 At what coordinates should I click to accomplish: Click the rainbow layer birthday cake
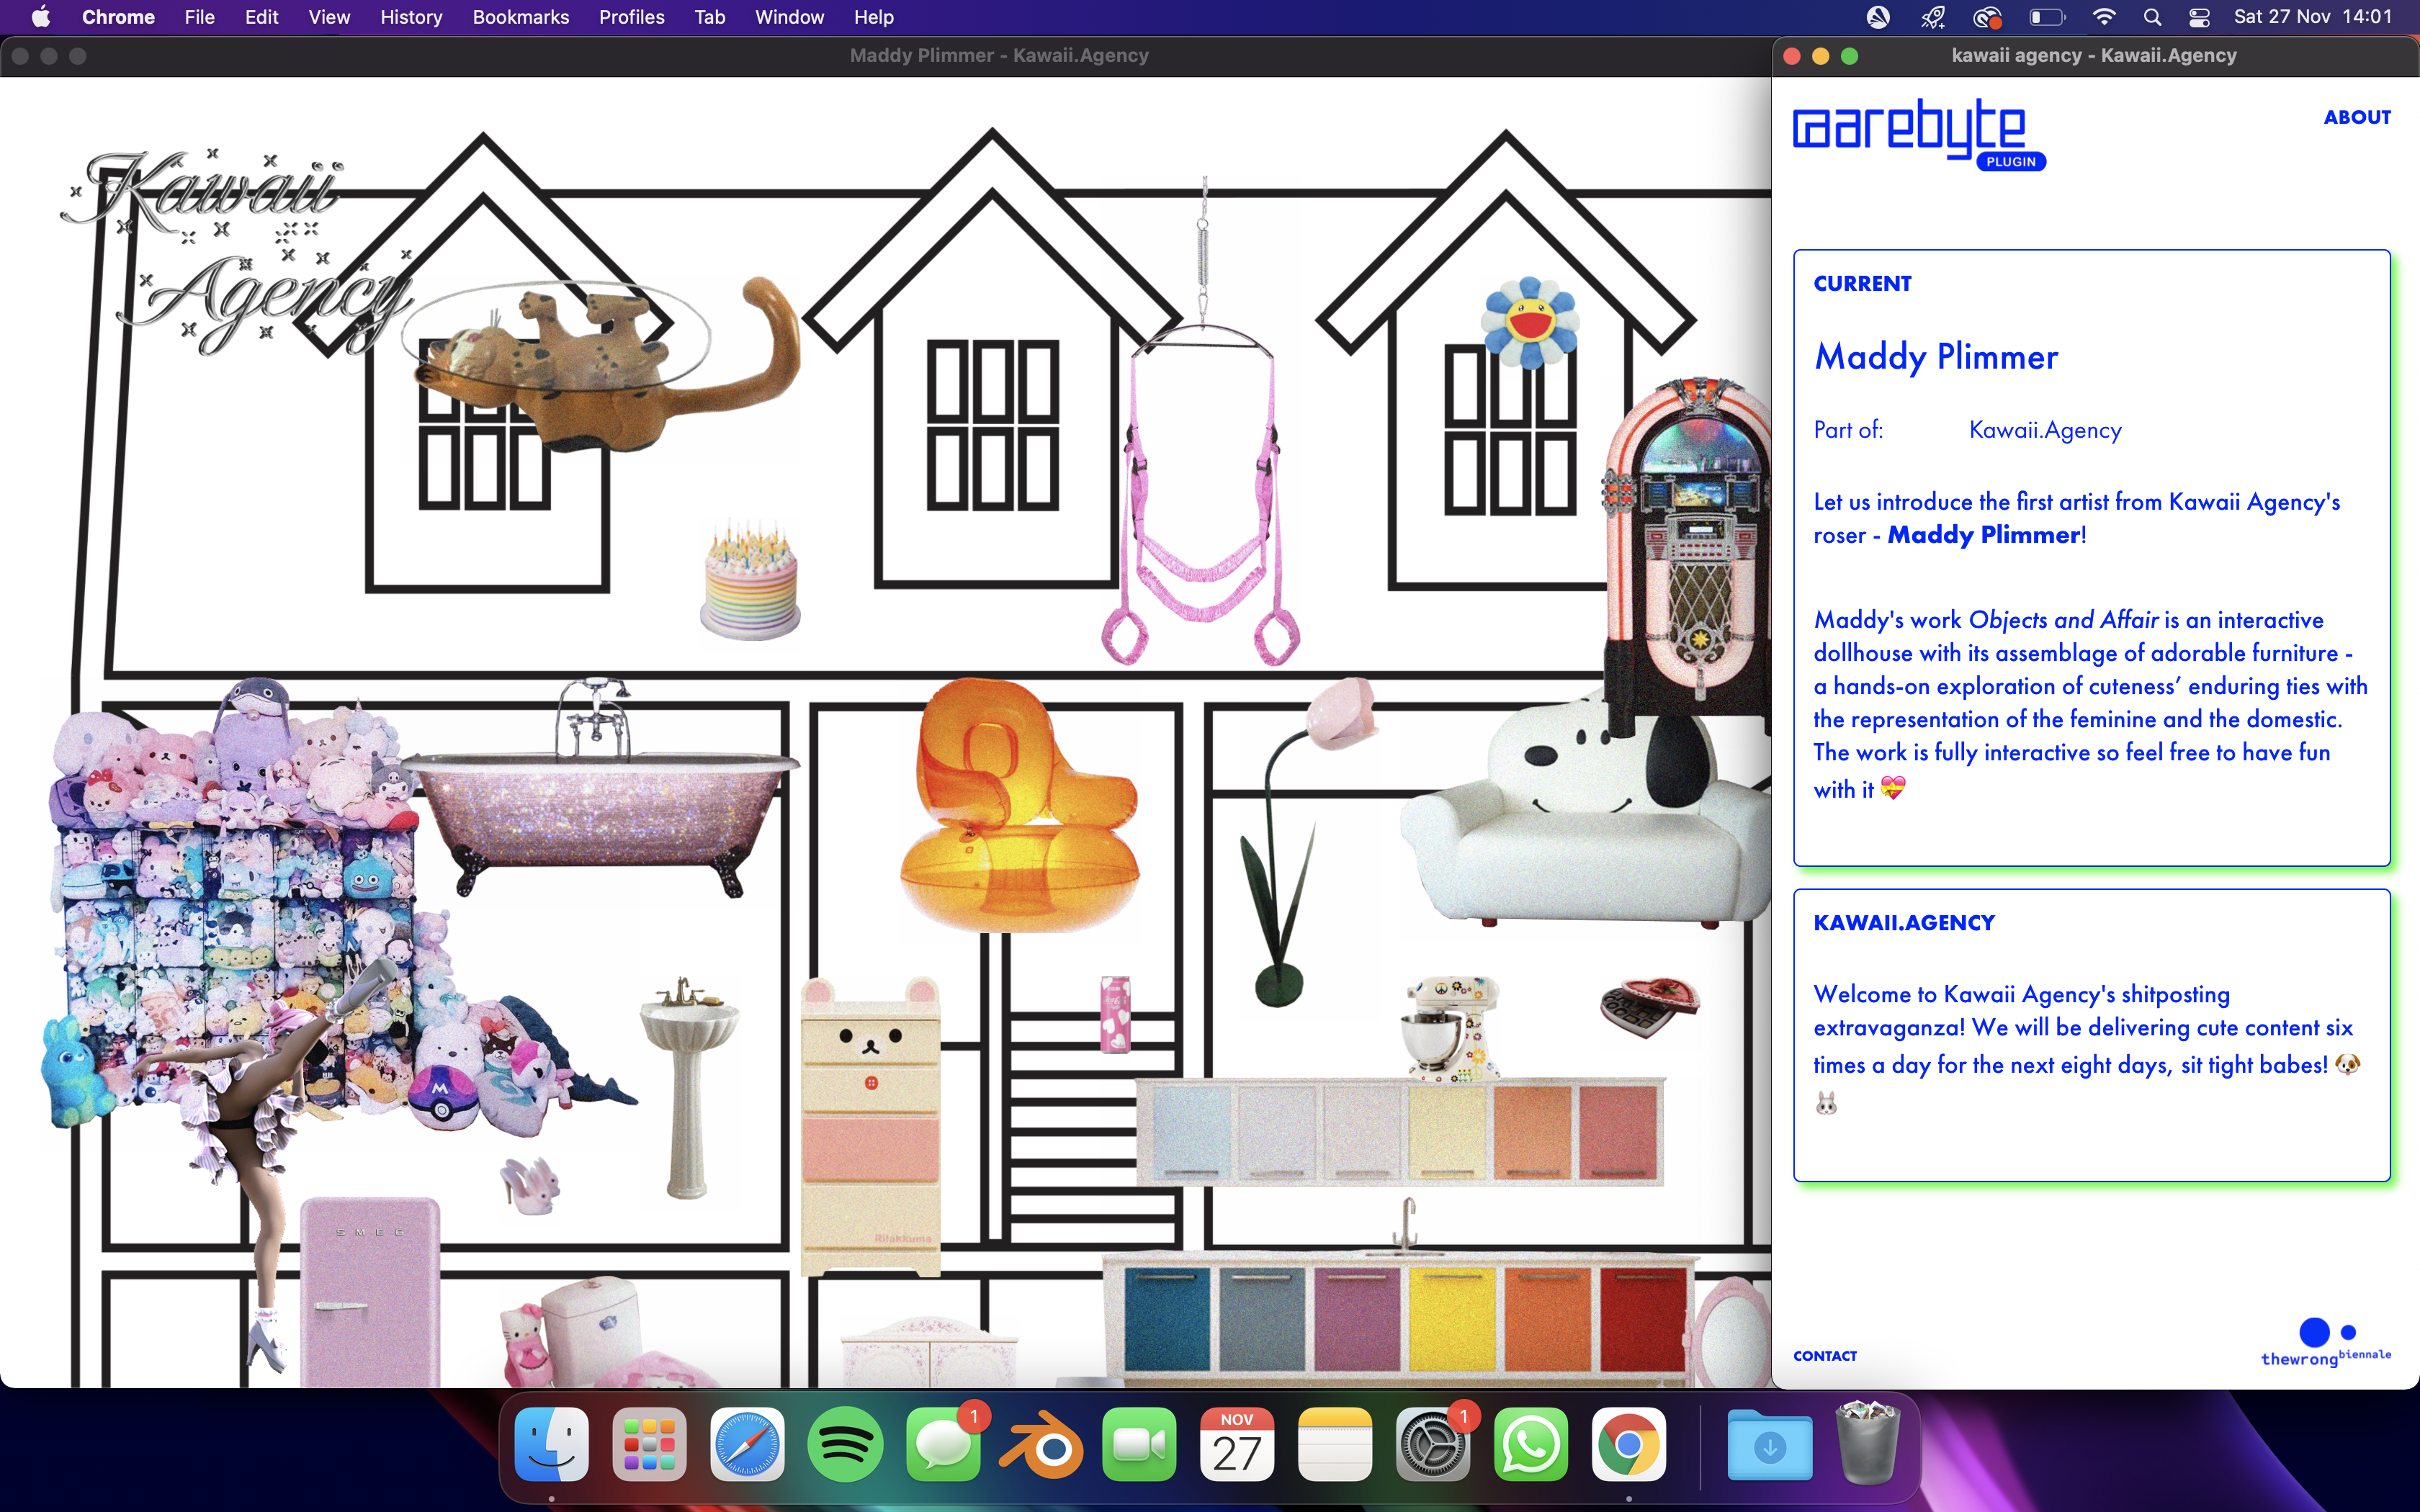pyautogui.click(x=751, y=582)
